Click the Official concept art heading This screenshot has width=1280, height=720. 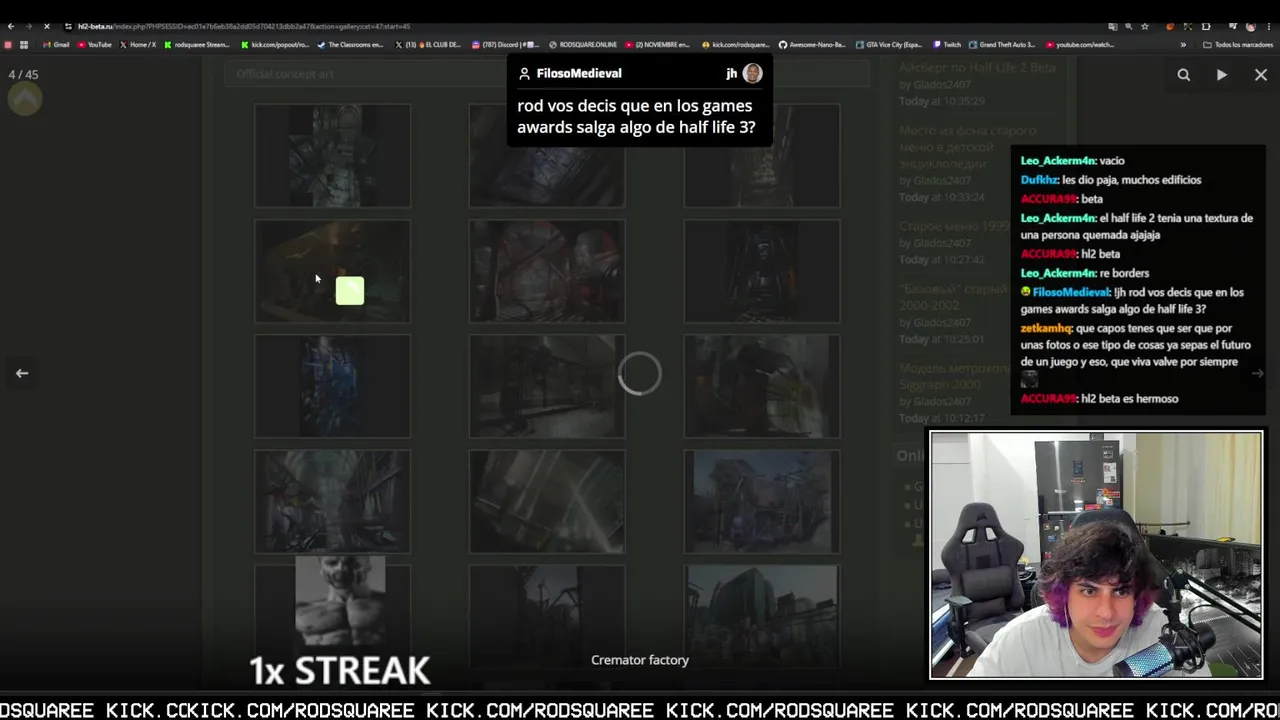tap(285, 74)
